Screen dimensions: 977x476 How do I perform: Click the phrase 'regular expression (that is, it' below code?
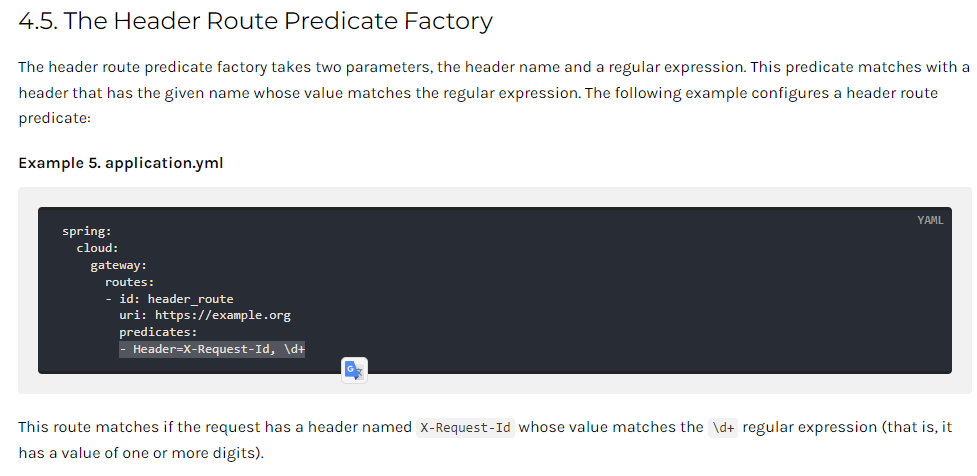pyautogui.click(x=847, y=427)
